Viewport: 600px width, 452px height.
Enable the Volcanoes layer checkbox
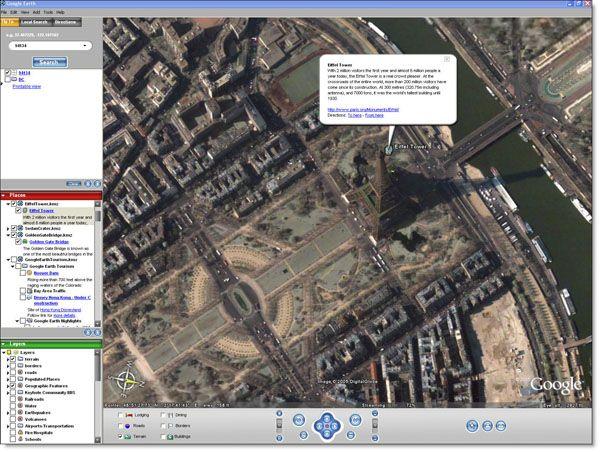[x=12, y=417]
